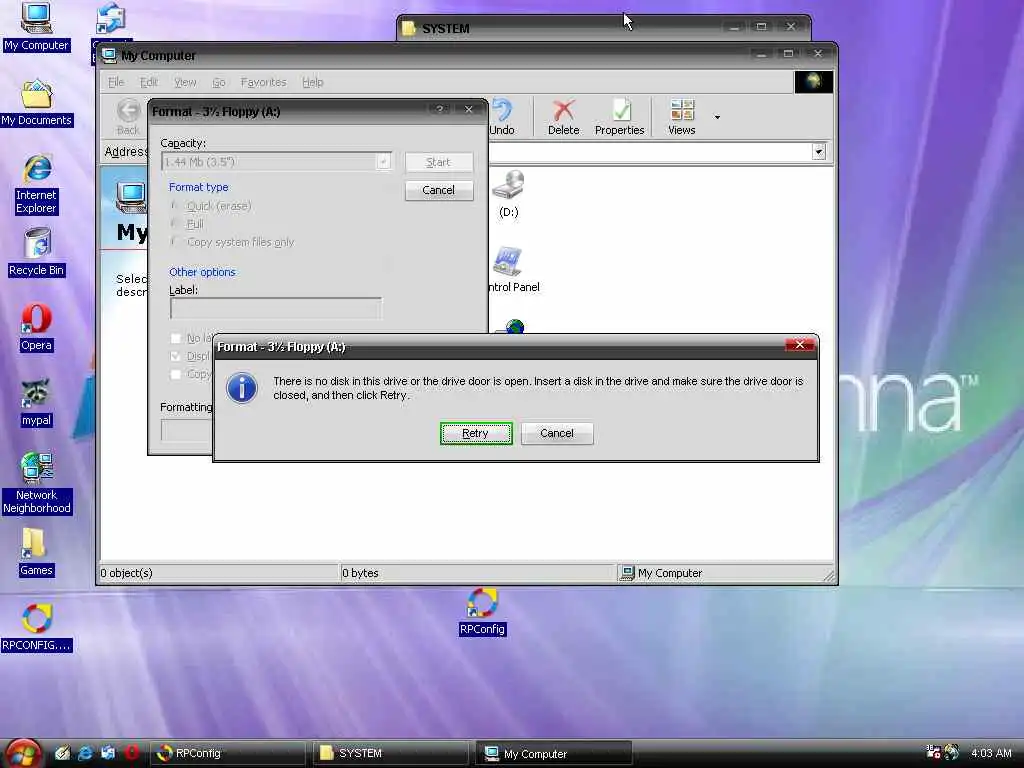
Task: Select the Network Neighborhood desktop icon
Action: click(36, 484)
